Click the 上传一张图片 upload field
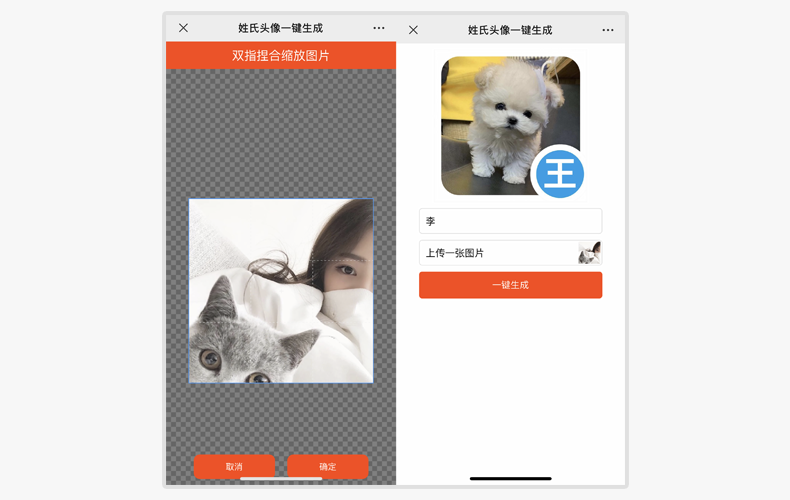790x500 pixels. coord(510,253)
